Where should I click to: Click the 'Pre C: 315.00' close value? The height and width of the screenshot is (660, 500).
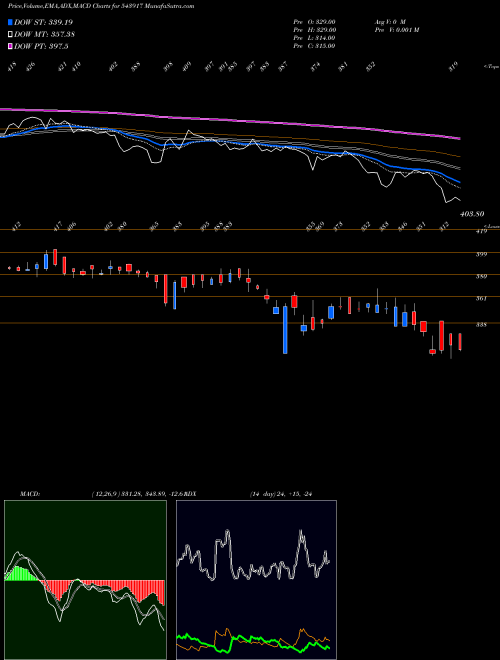(314, 46)
